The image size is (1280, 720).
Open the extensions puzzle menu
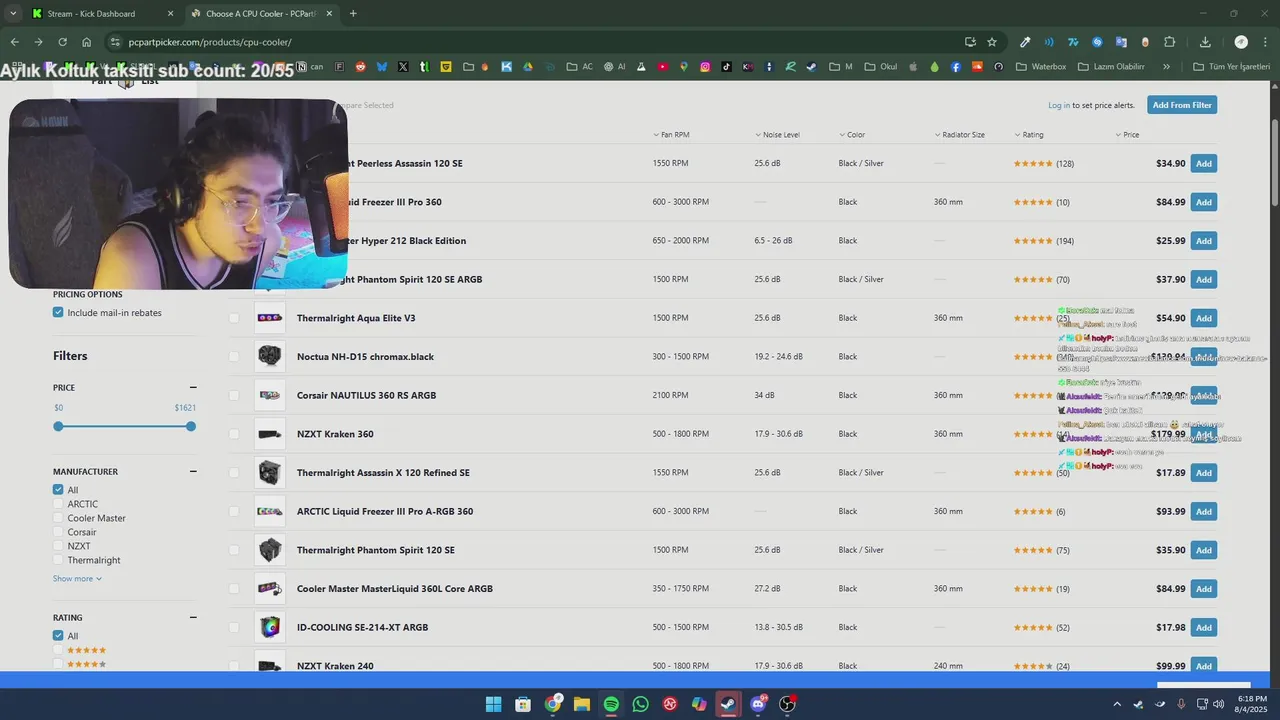click(1169, 42)
